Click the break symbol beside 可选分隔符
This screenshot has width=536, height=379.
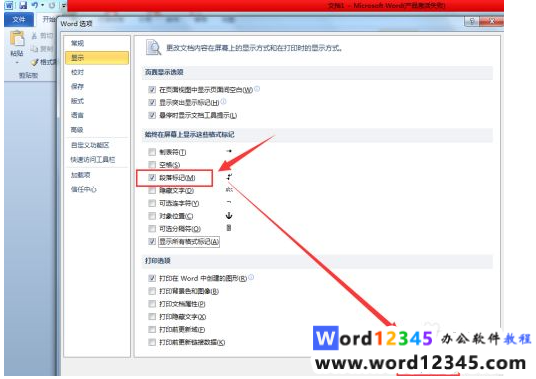pos(229,228)
